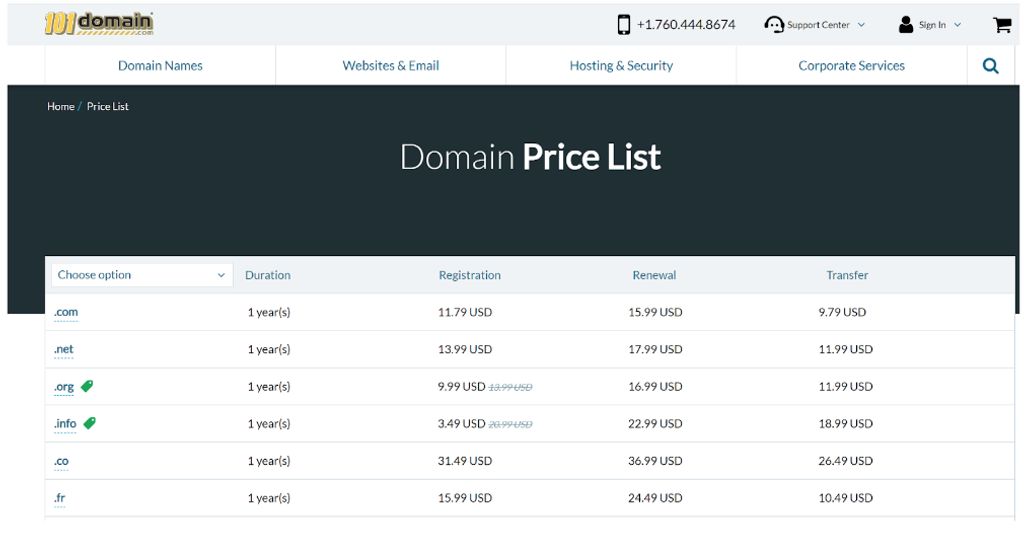The height and width of the screenshot is (537, 1024).
Task: Click the mobile phone icon
Action: point(624,25)
